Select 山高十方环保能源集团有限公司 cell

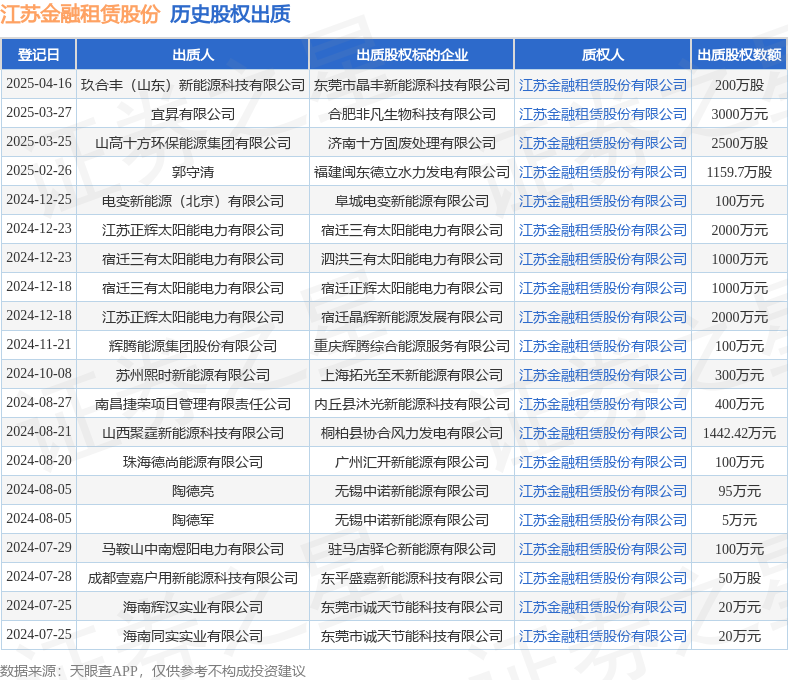[192, 143]
